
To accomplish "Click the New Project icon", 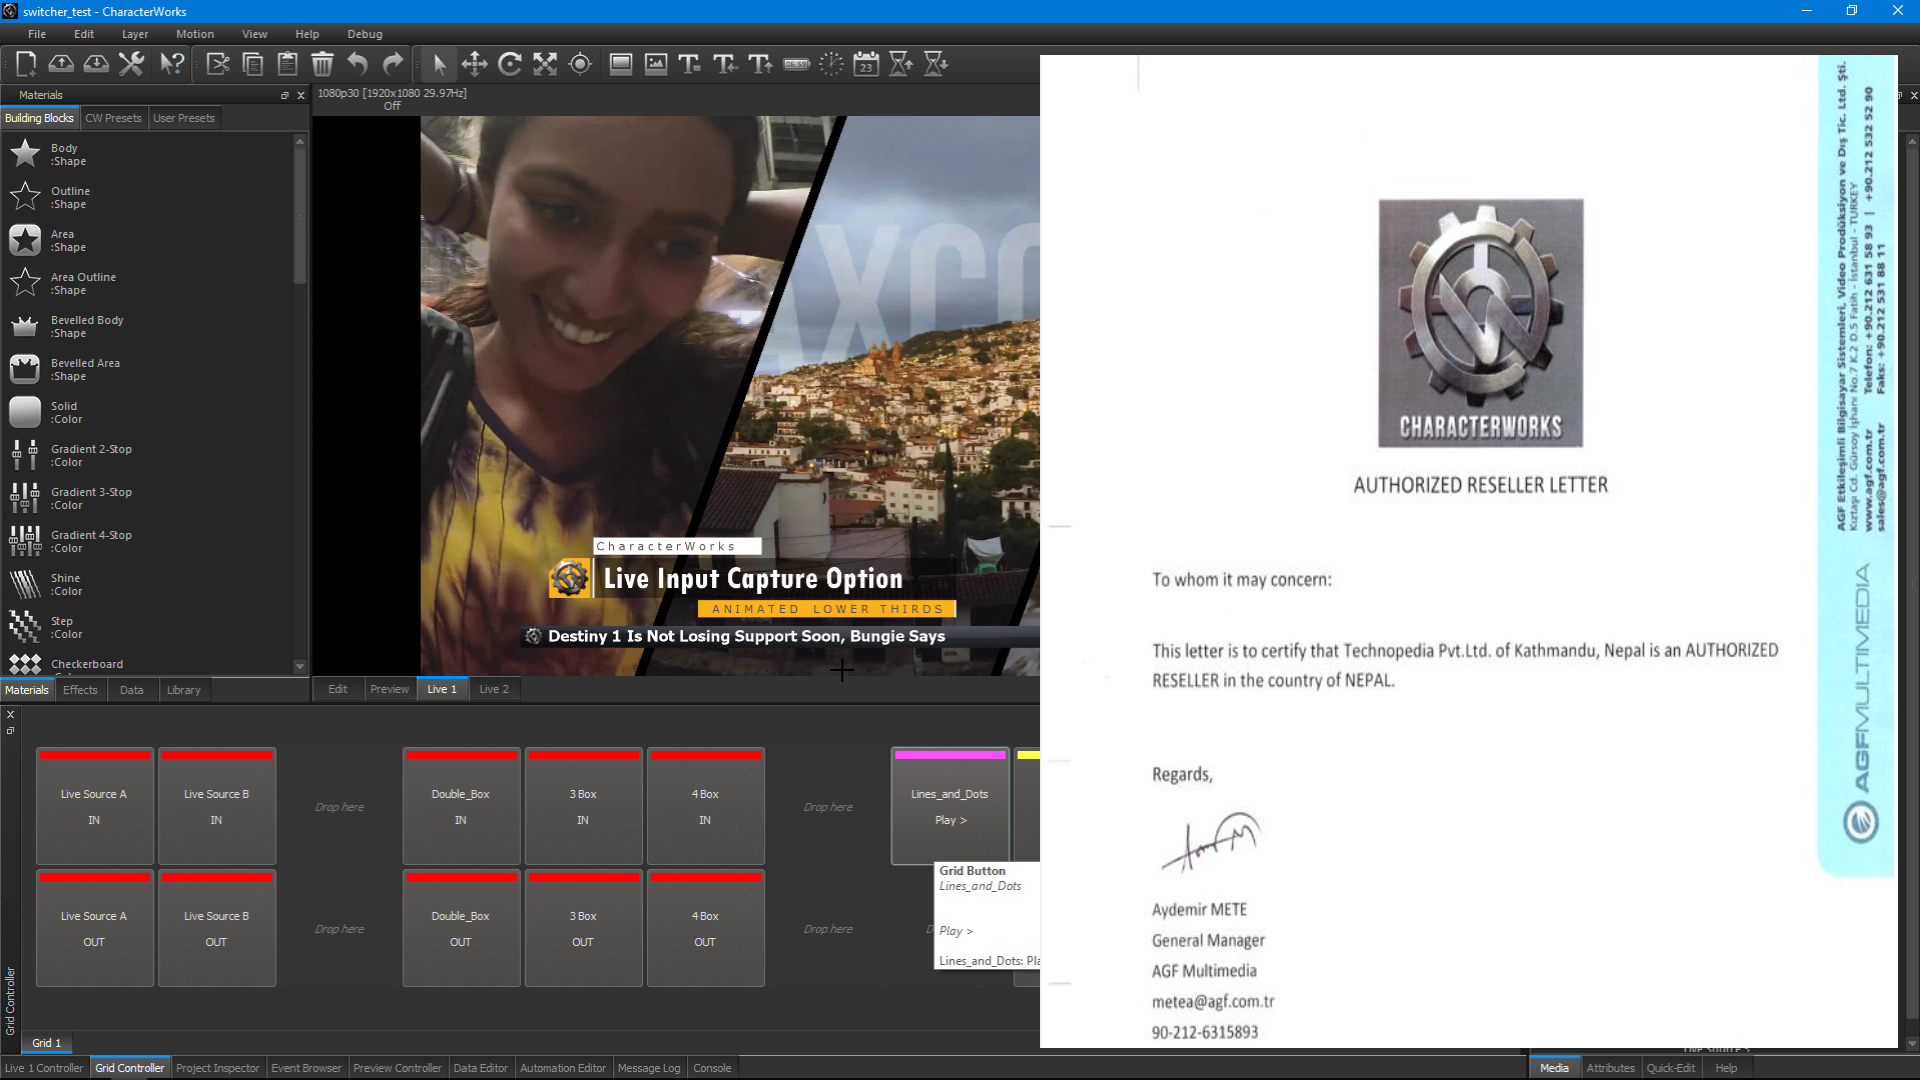I will pos(26,64).
